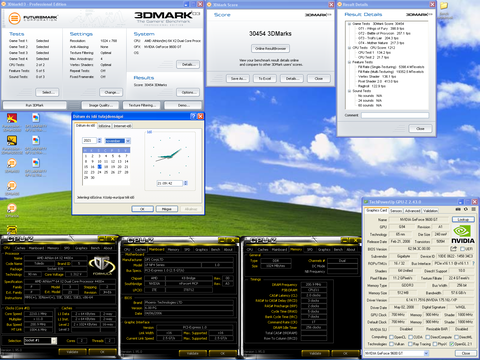Collapse Feature Tests node in Result Details

coord(349,62)
